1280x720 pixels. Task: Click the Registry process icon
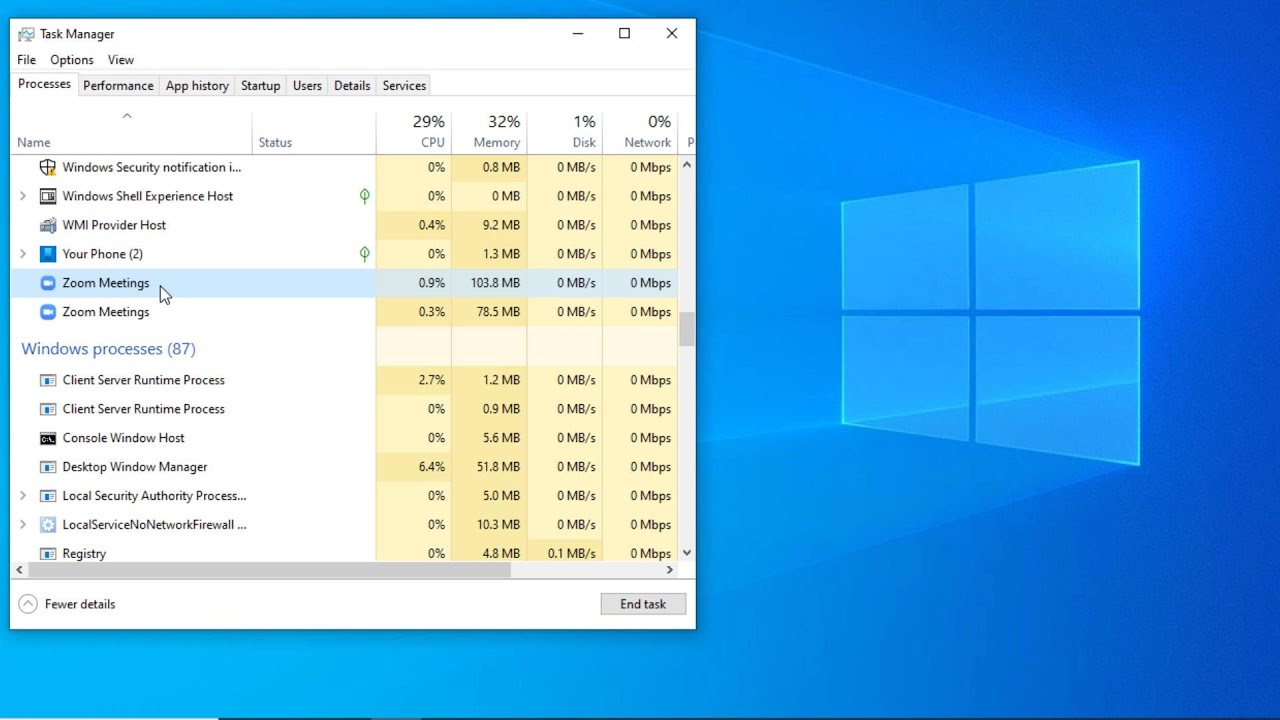click(47, 553)
